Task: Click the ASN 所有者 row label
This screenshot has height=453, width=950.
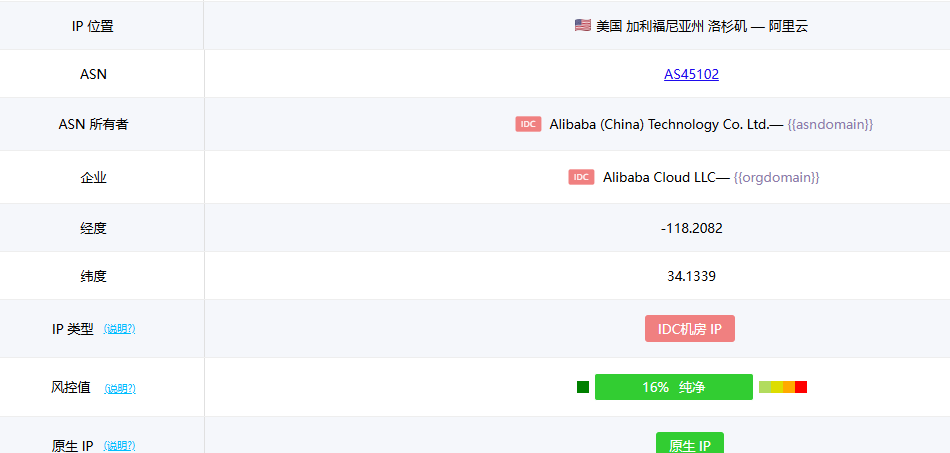Action: click(x=93, y=124)
